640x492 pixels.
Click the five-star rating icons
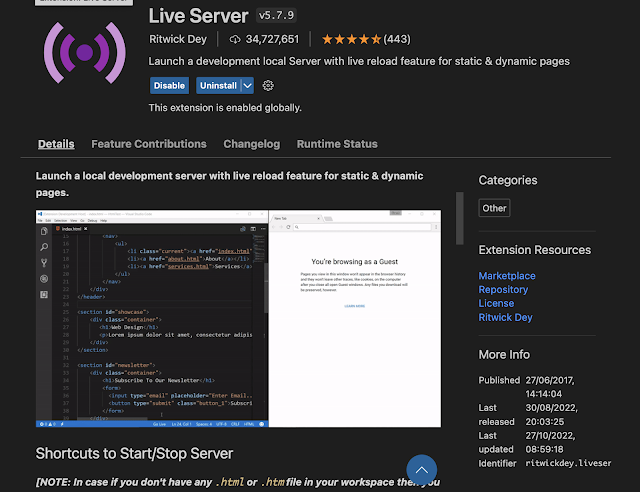[351, 39]
